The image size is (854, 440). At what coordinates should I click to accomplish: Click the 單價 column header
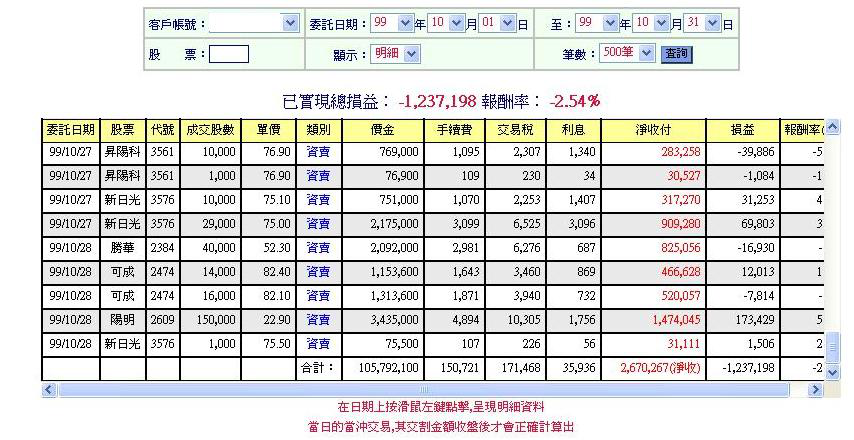coord(269,130)
